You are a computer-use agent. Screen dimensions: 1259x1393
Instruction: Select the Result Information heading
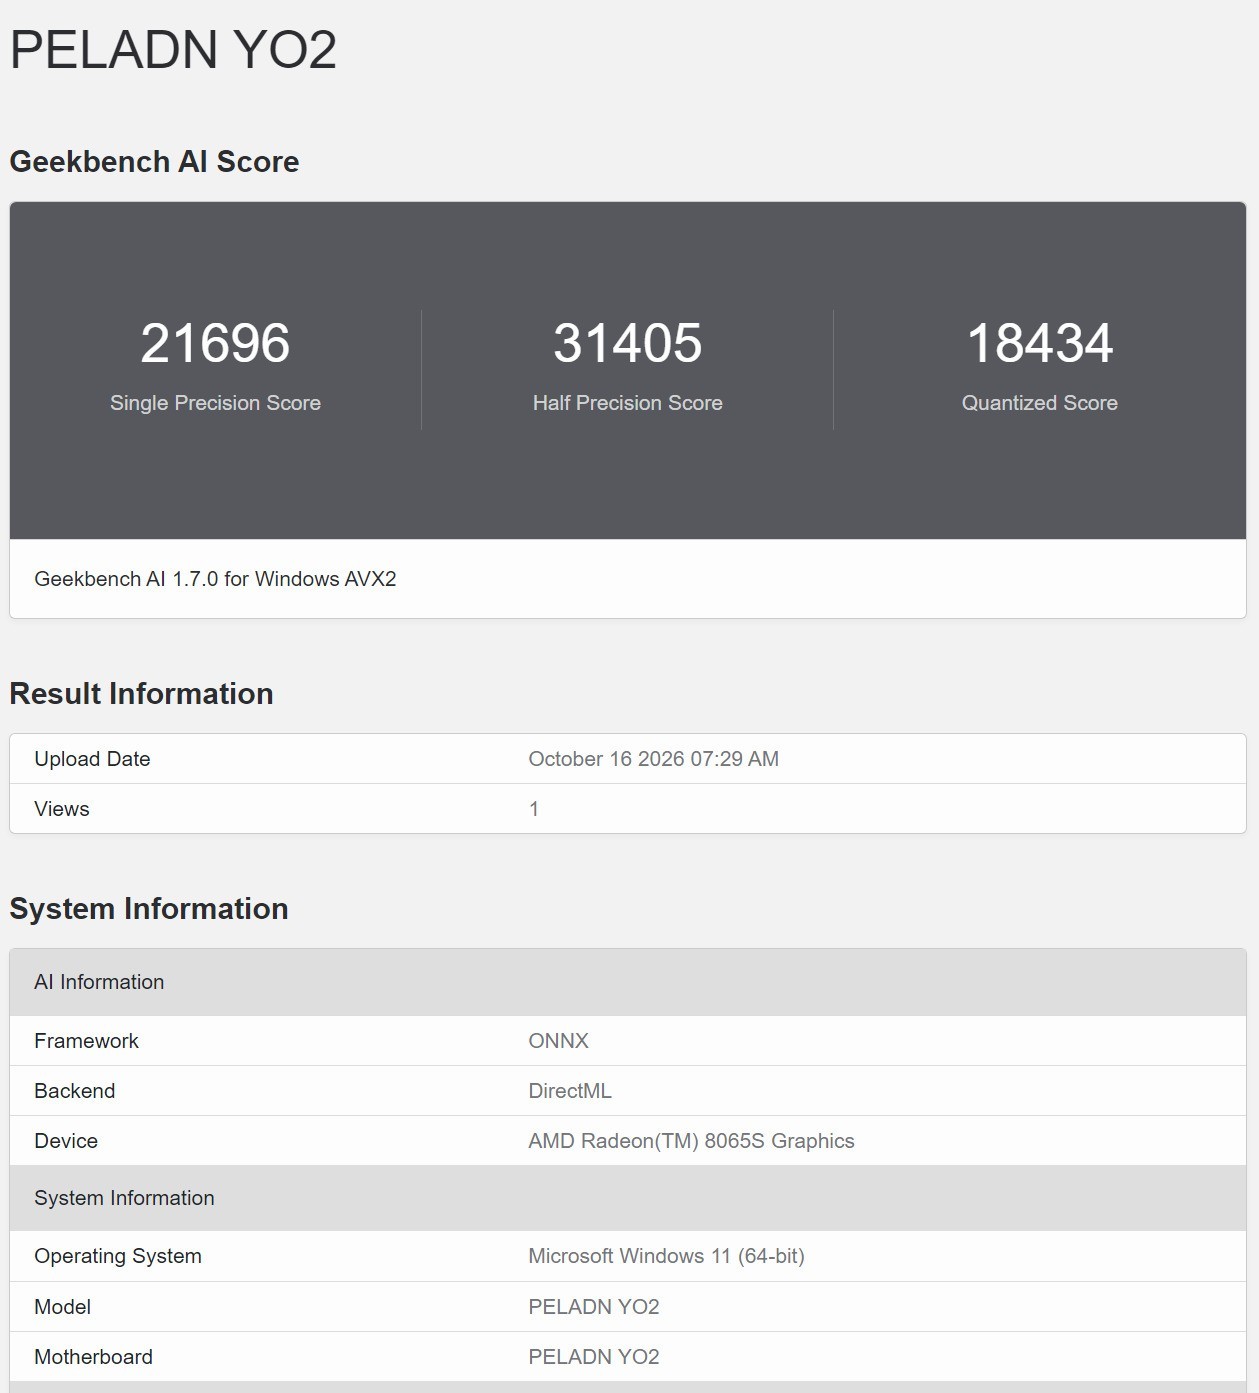pyautogui.click(x=141, y=694)
